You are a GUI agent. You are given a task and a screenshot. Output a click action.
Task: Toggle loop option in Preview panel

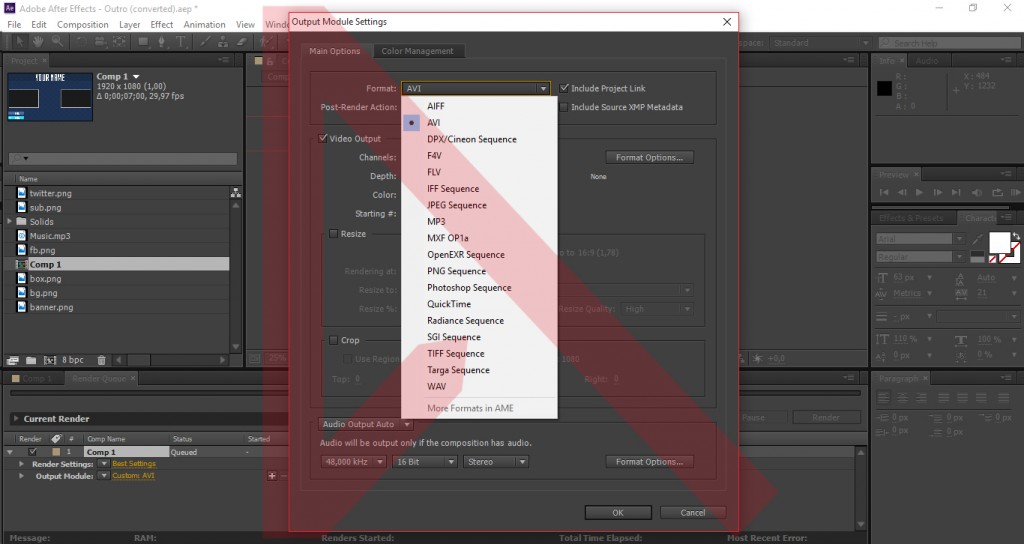(997, 193)
